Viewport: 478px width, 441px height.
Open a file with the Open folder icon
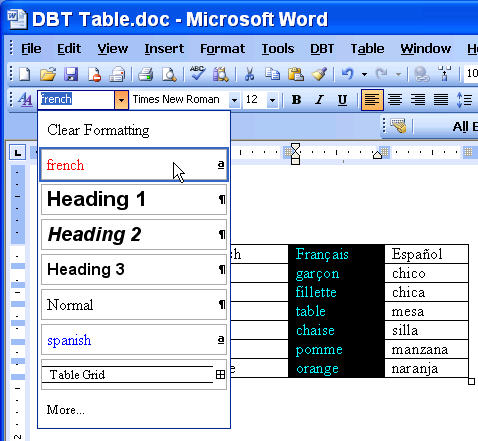pyautogui.click(x=48, y=74)
